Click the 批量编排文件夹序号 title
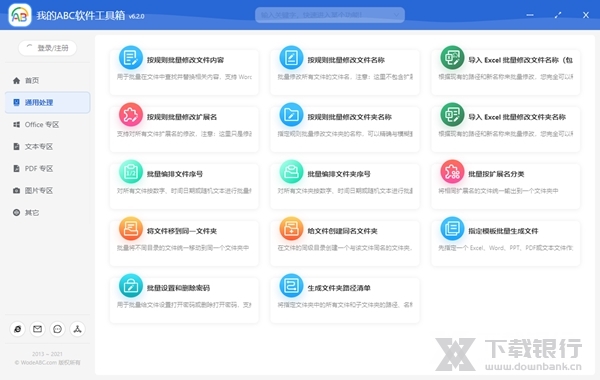The height and width of the screenshot is (380, 600). click(x=339, y=174)
